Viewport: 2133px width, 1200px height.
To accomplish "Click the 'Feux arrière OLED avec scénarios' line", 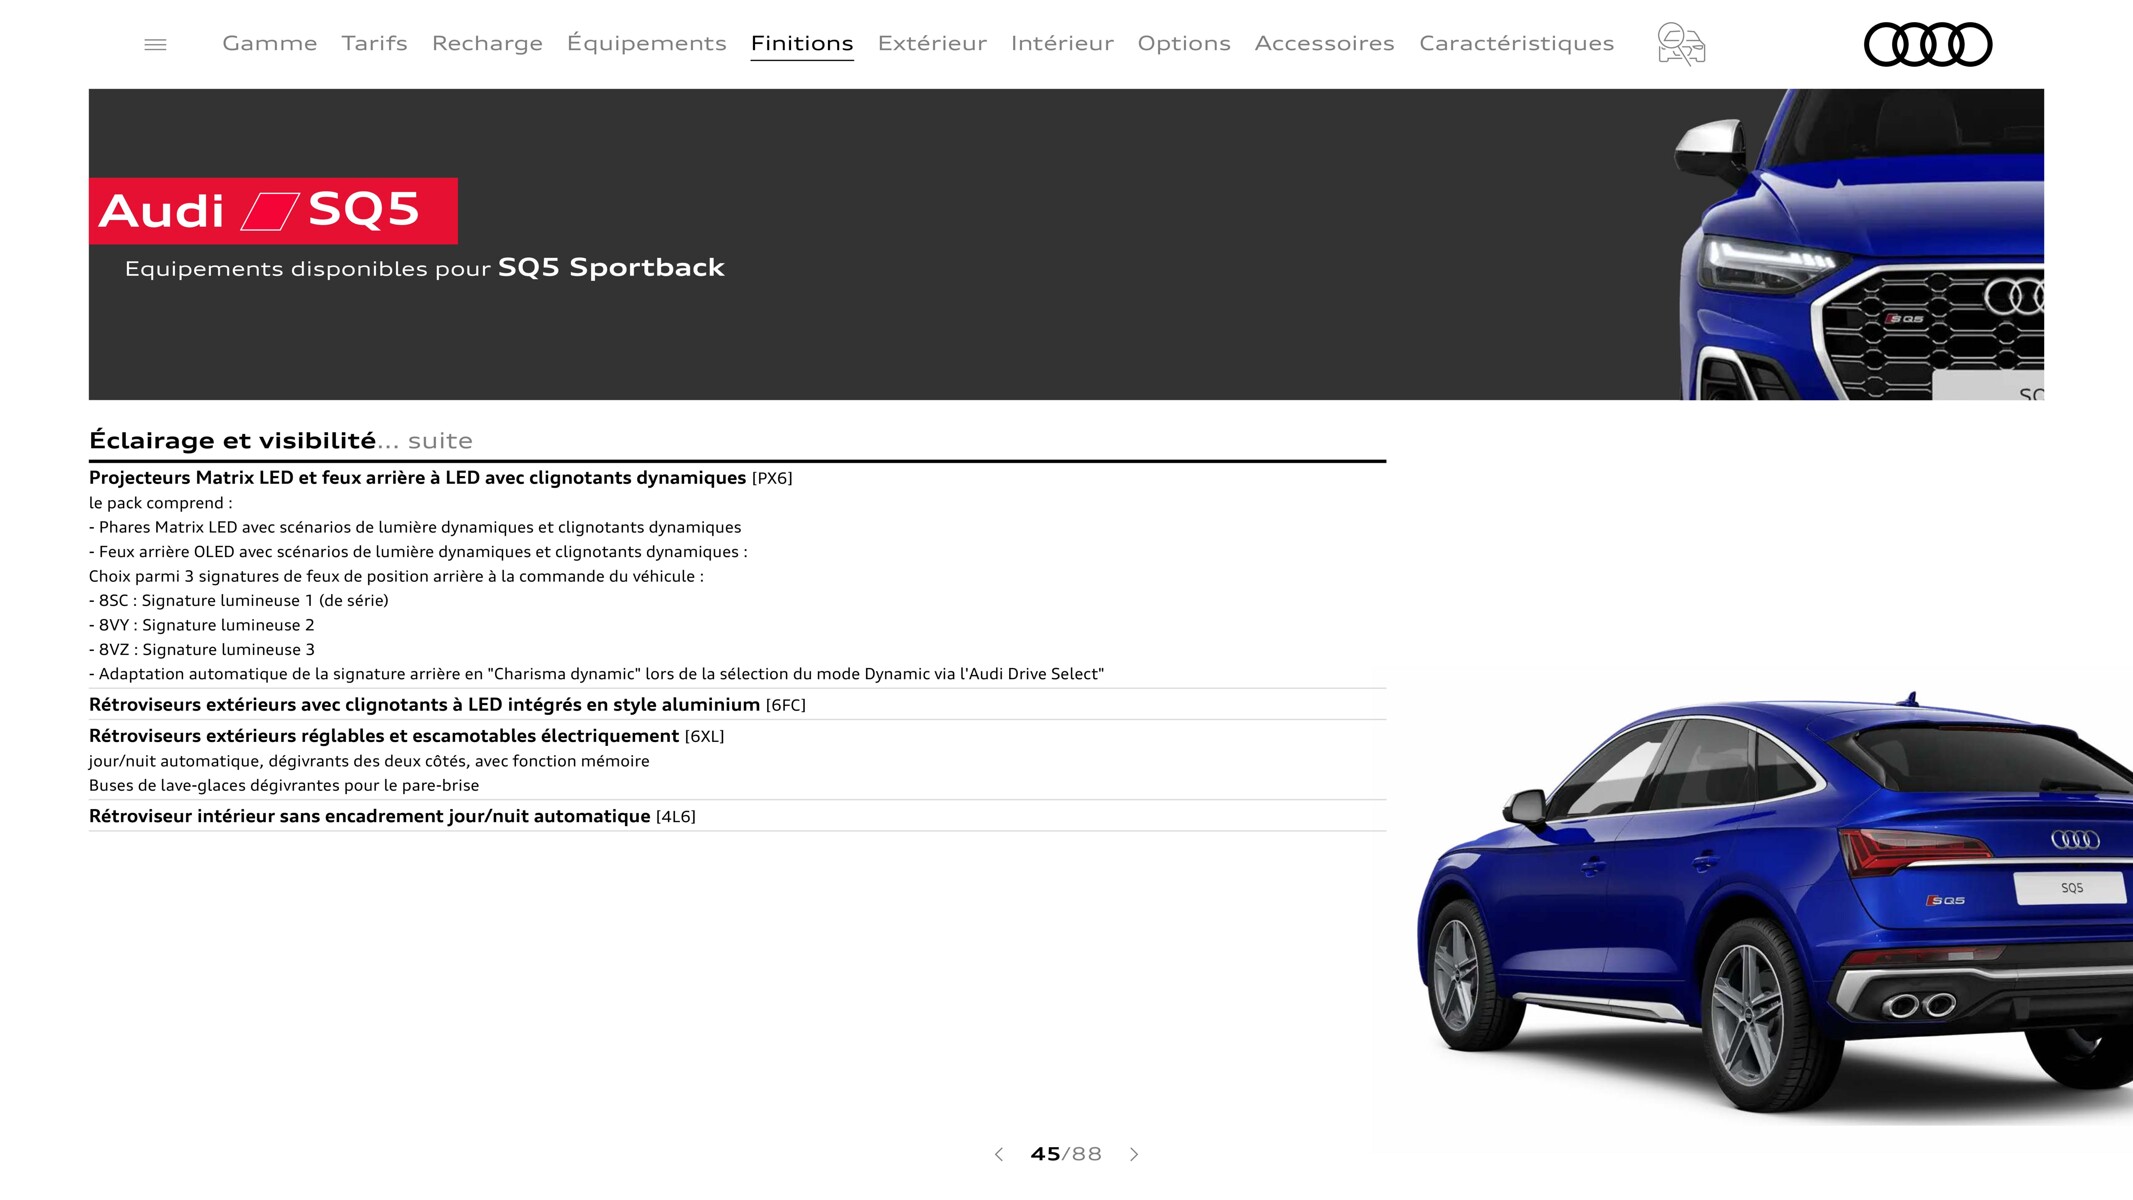I will pyautogui.click(x=418, y=552).
